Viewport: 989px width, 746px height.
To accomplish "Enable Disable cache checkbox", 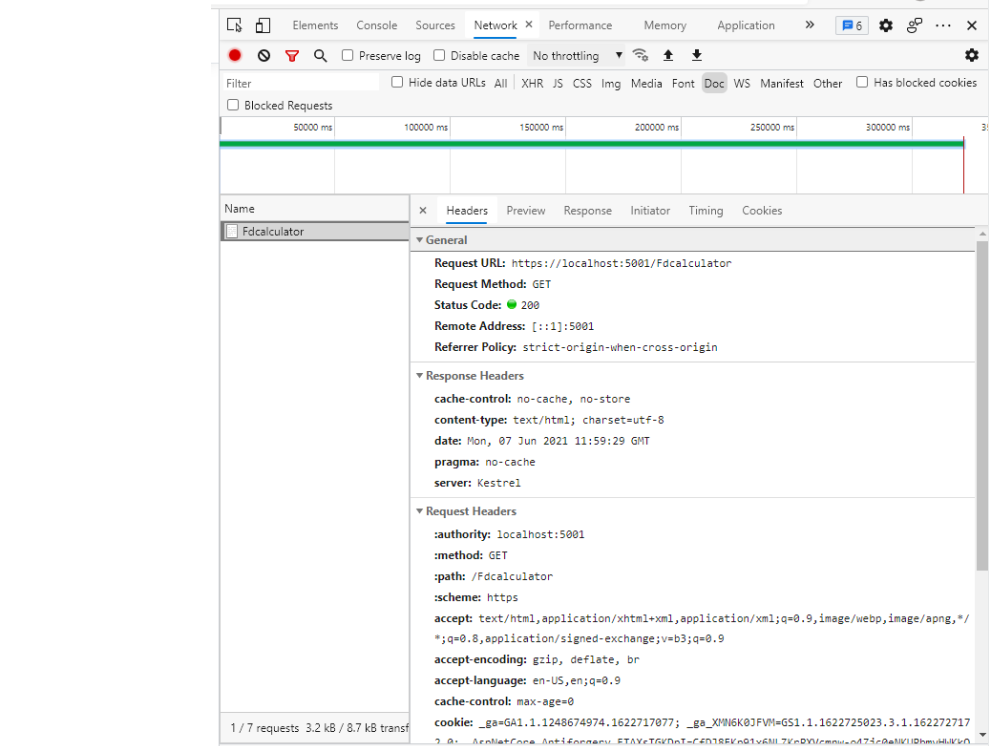I will 439,55.
